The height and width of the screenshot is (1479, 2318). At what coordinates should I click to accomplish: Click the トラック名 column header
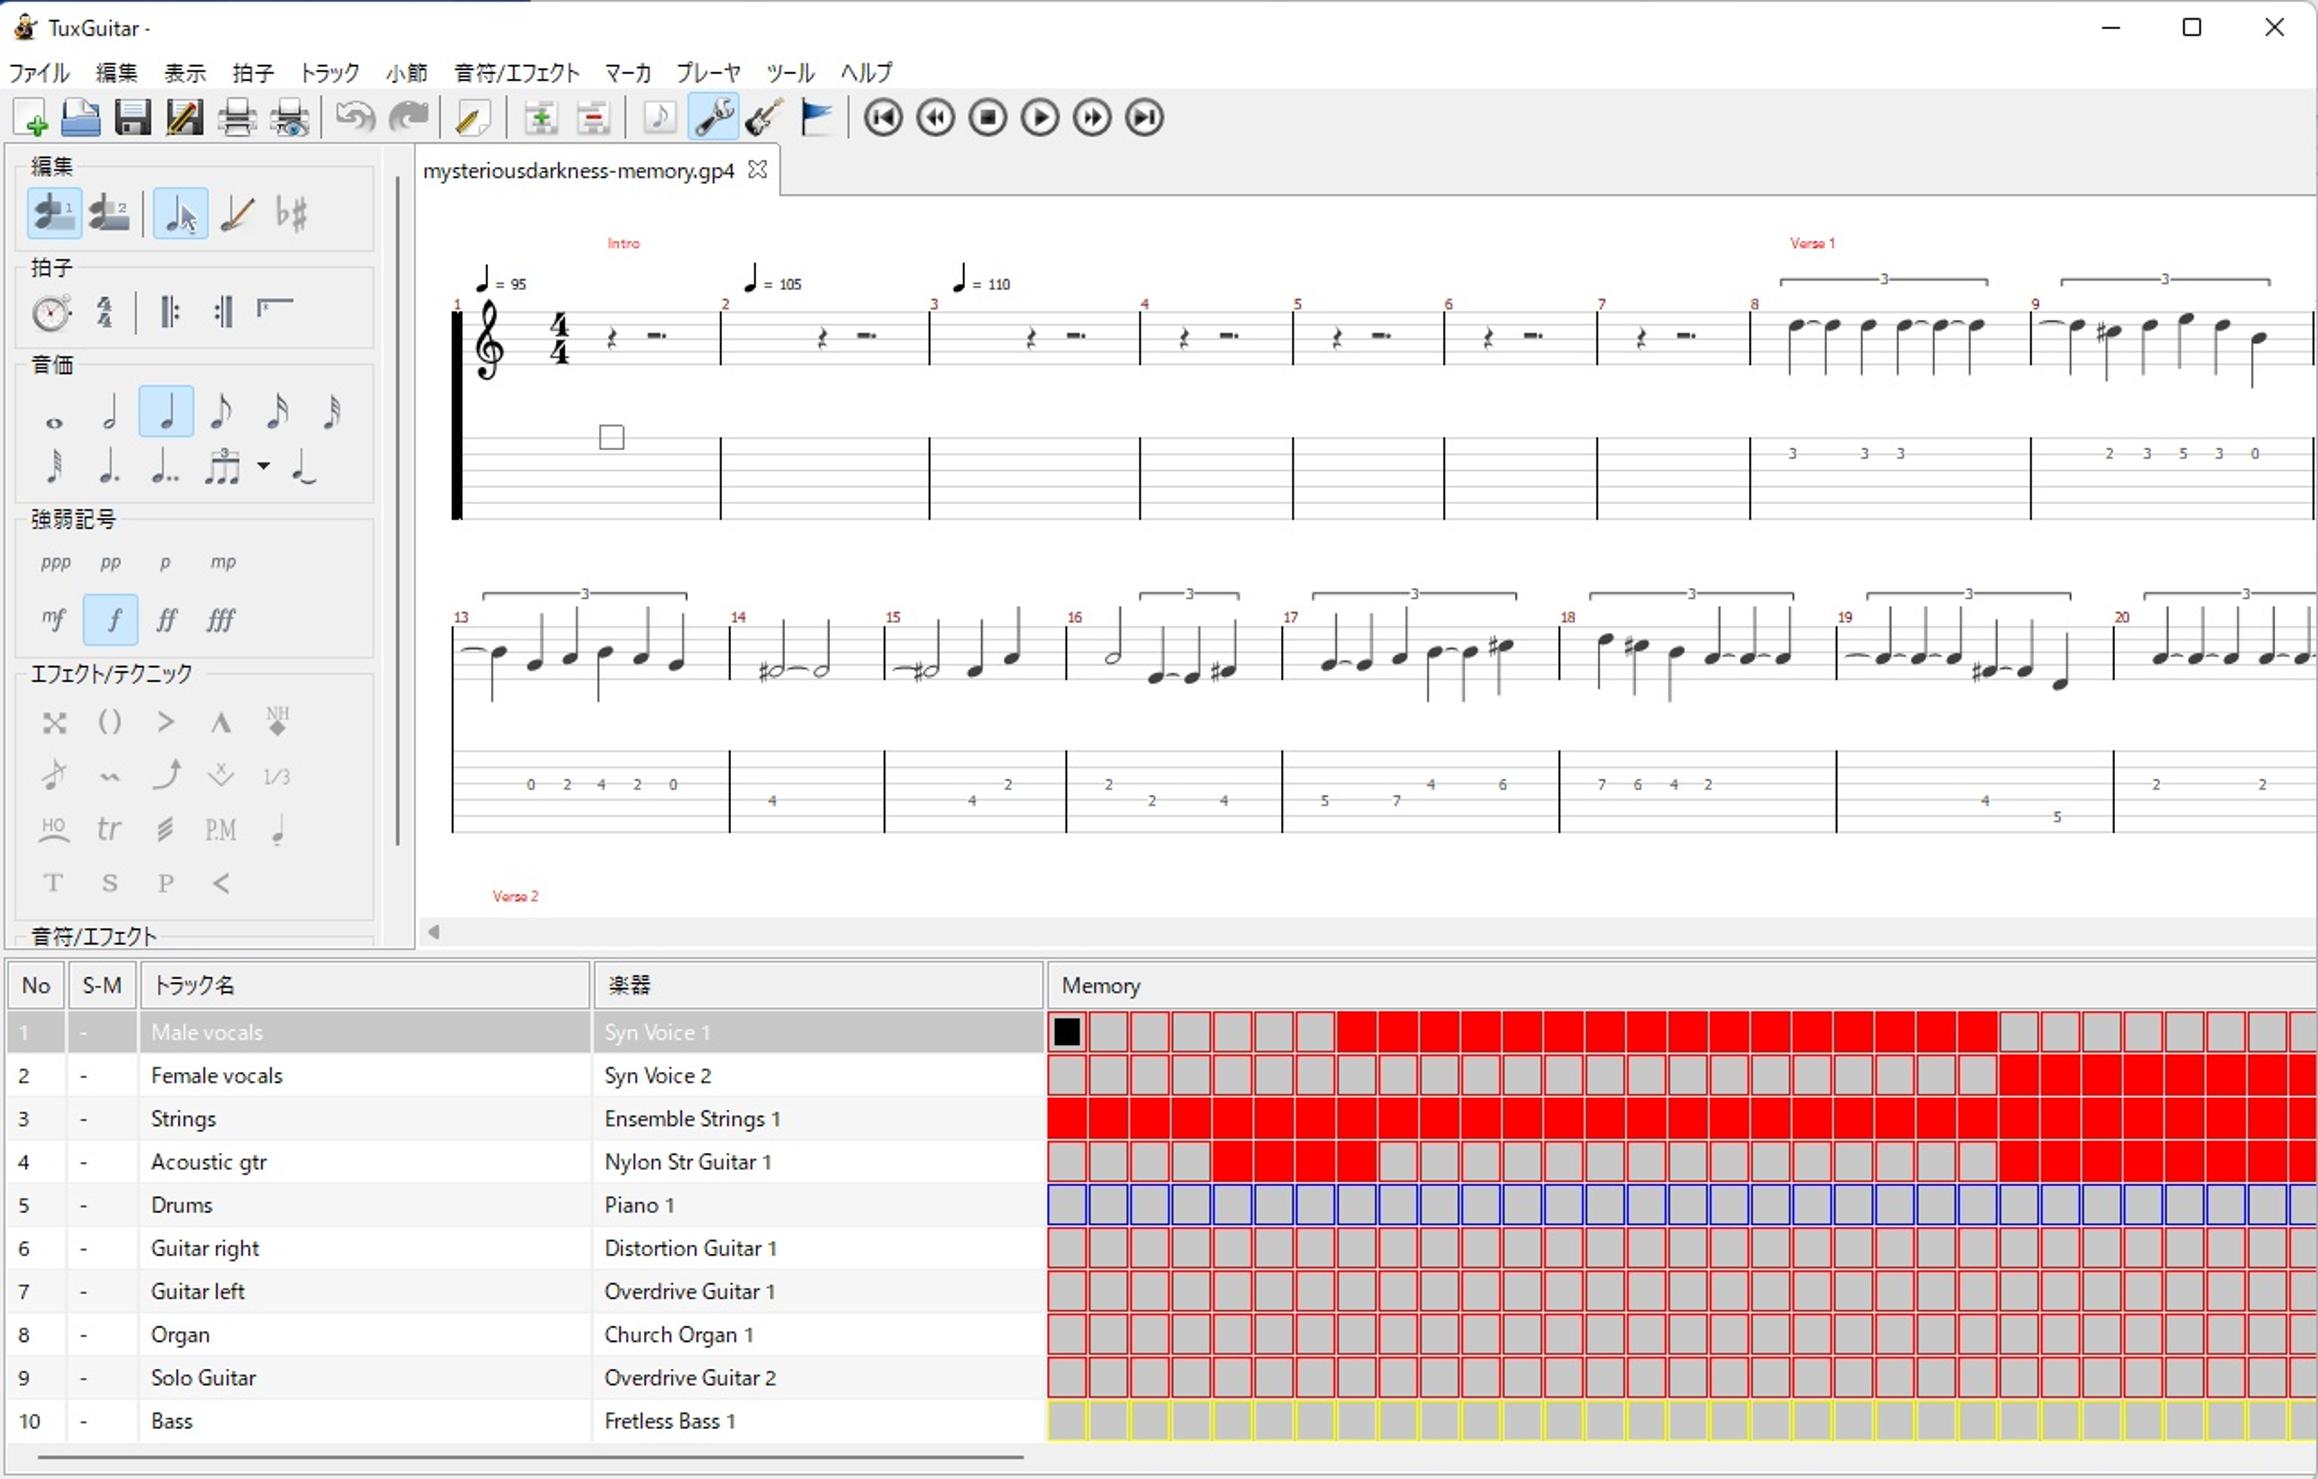coord(365,986)
